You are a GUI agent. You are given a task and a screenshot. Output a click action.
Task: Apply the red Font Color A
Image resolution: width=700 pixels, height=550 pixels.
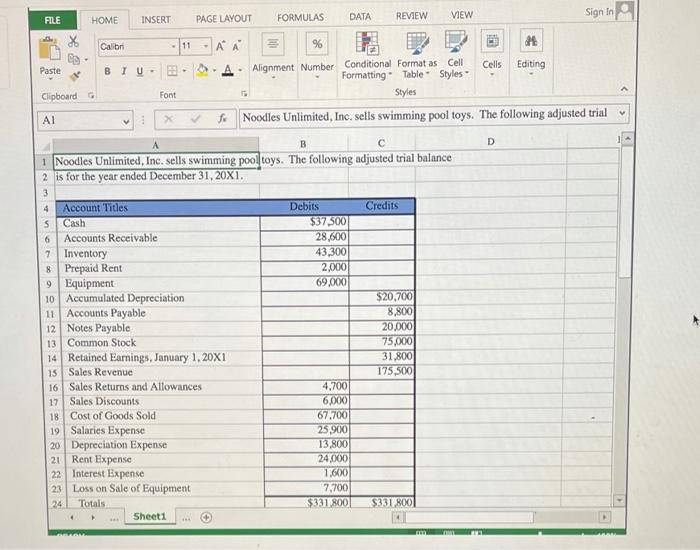(228, 70)
